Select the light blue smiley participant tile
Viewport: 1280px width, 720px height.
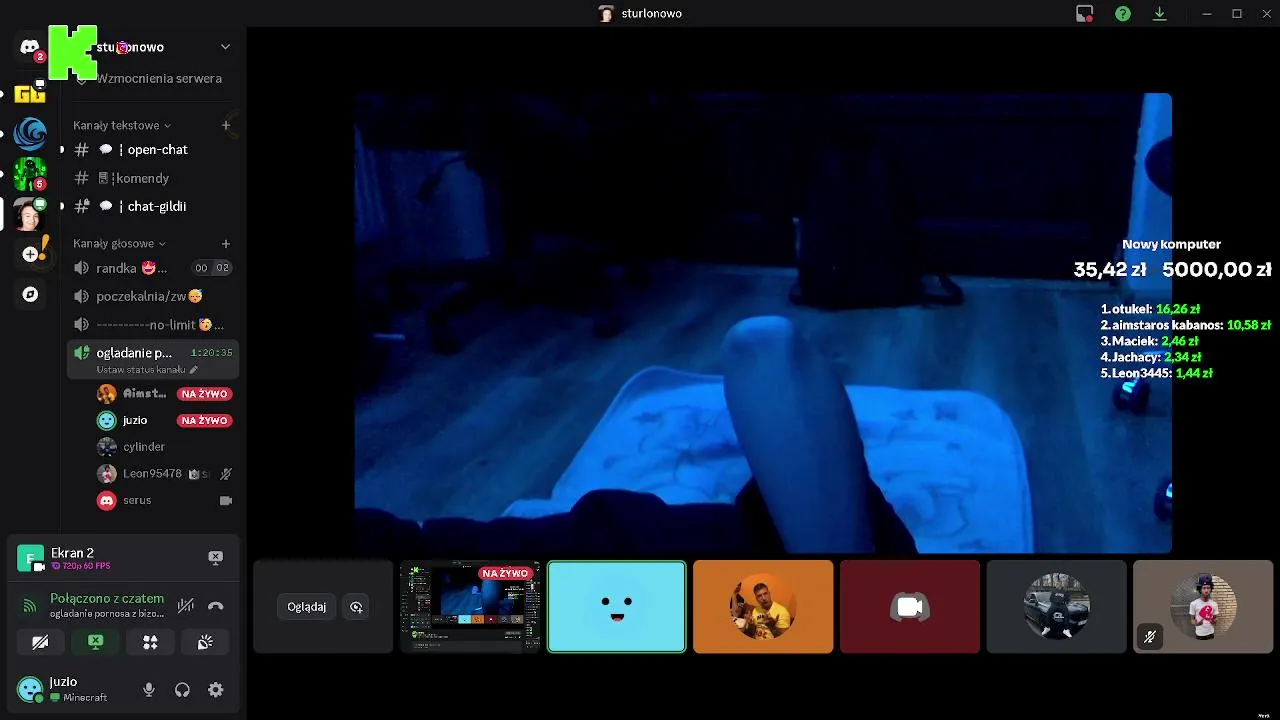(x=616, y=606)
